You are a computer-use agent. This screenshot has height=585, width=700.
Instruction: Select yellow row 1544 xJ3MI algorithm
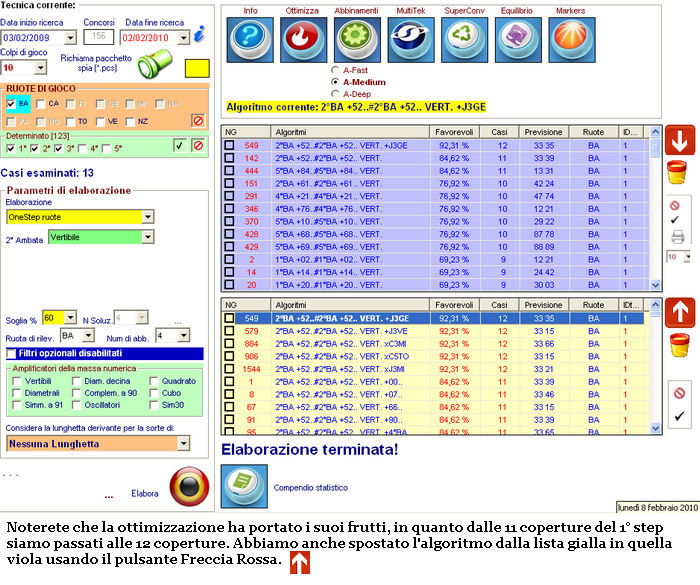(434, 369)
